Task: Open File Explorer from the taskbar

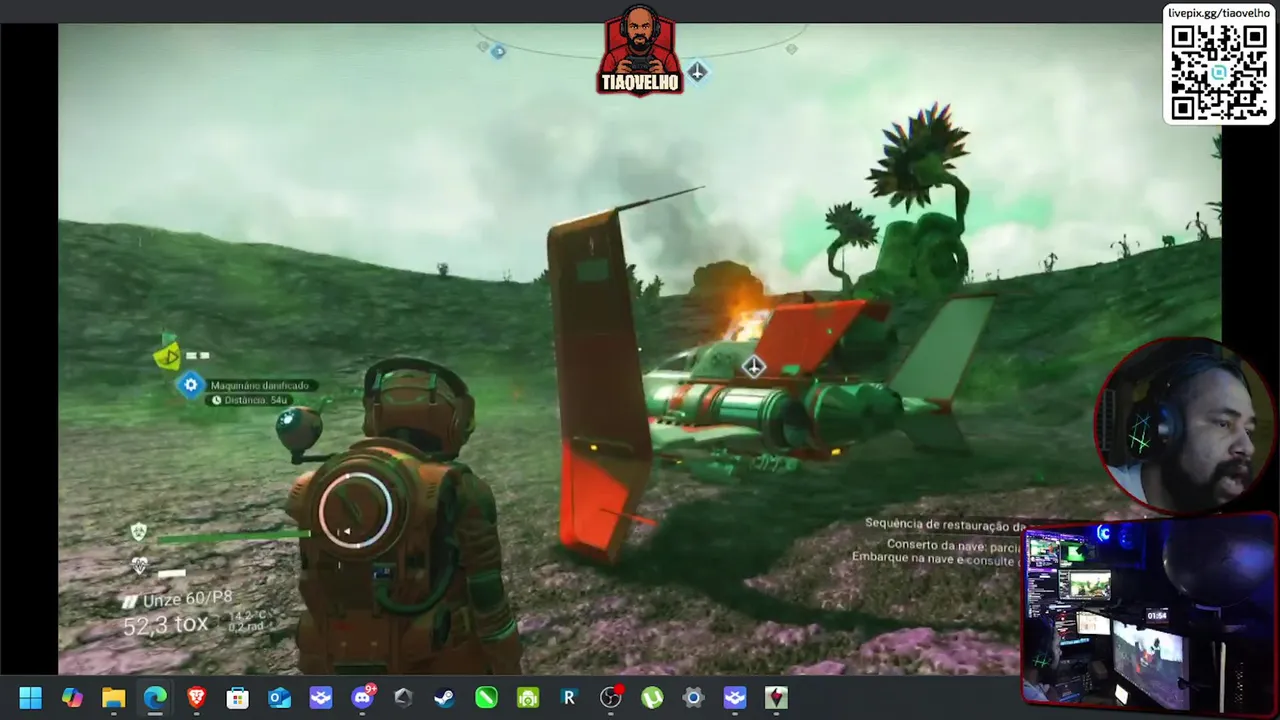Action: (x=113, y=698)
